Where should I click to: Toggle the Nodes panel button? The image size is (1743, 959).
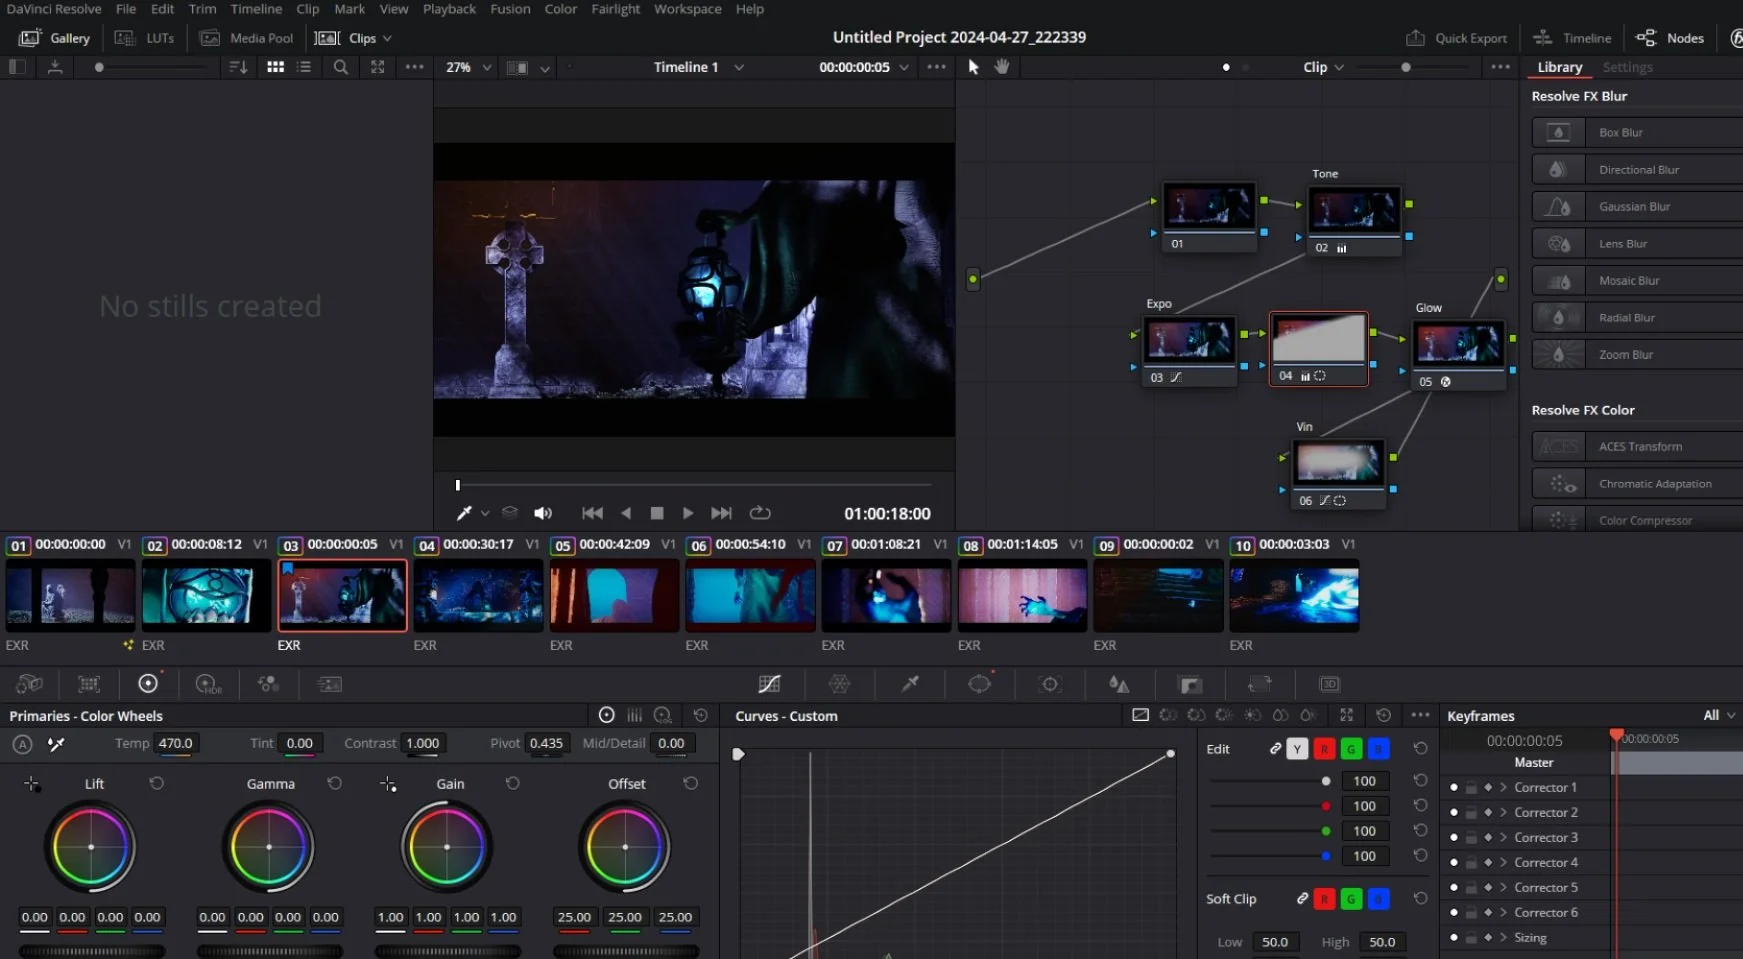tap(1670, 38)
